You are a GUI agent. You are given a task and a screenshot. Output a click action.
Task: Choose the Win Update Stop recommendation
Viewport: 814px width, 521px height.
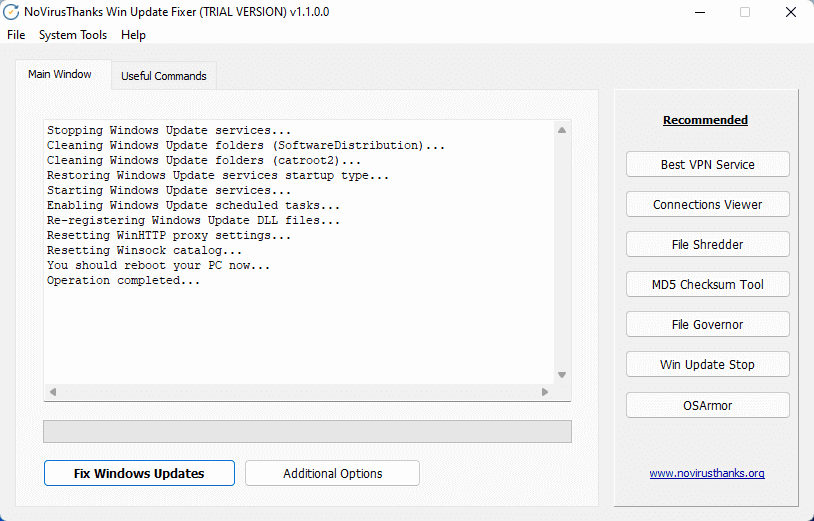(x=708, y=364)
